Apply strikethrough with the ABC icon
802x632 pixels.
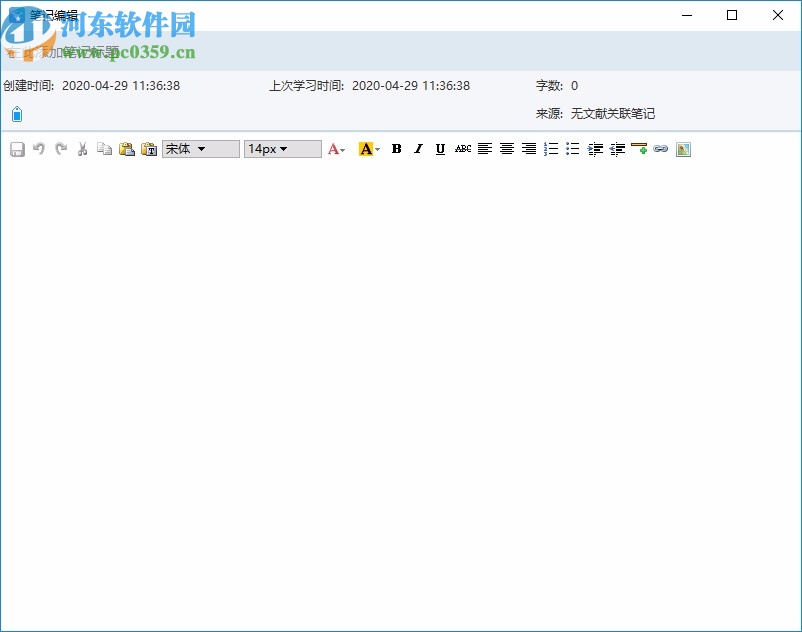462,149
